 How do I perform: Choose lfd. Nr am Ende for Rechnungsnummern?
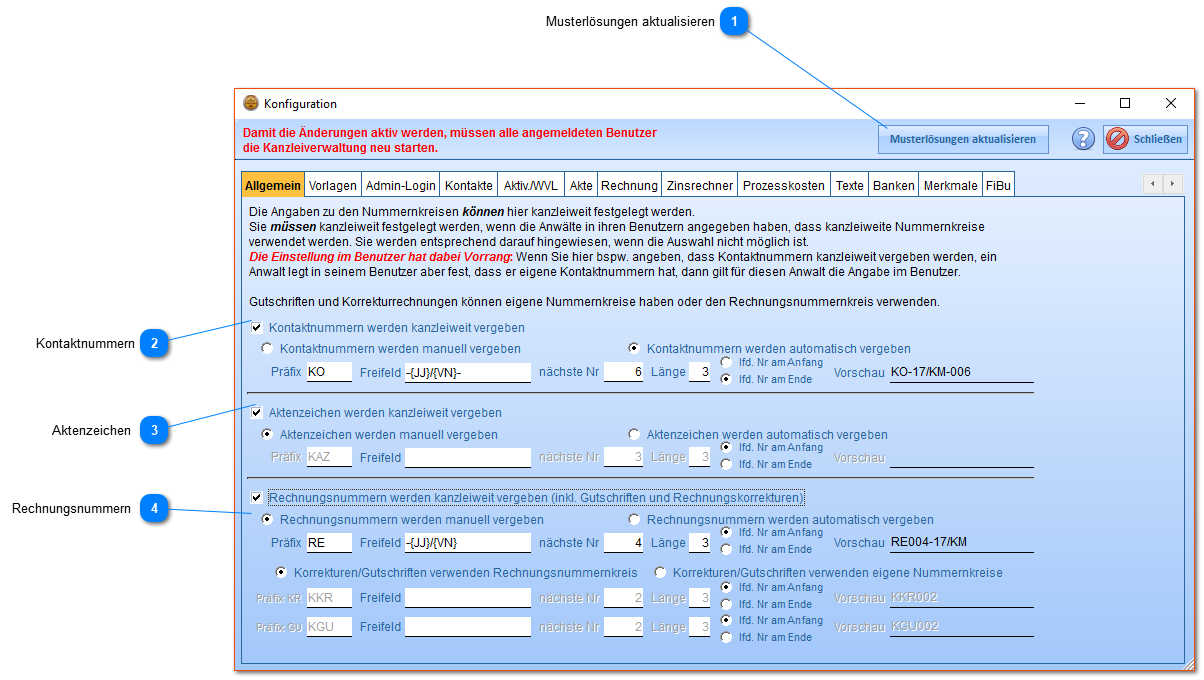(x=727, y=549)
